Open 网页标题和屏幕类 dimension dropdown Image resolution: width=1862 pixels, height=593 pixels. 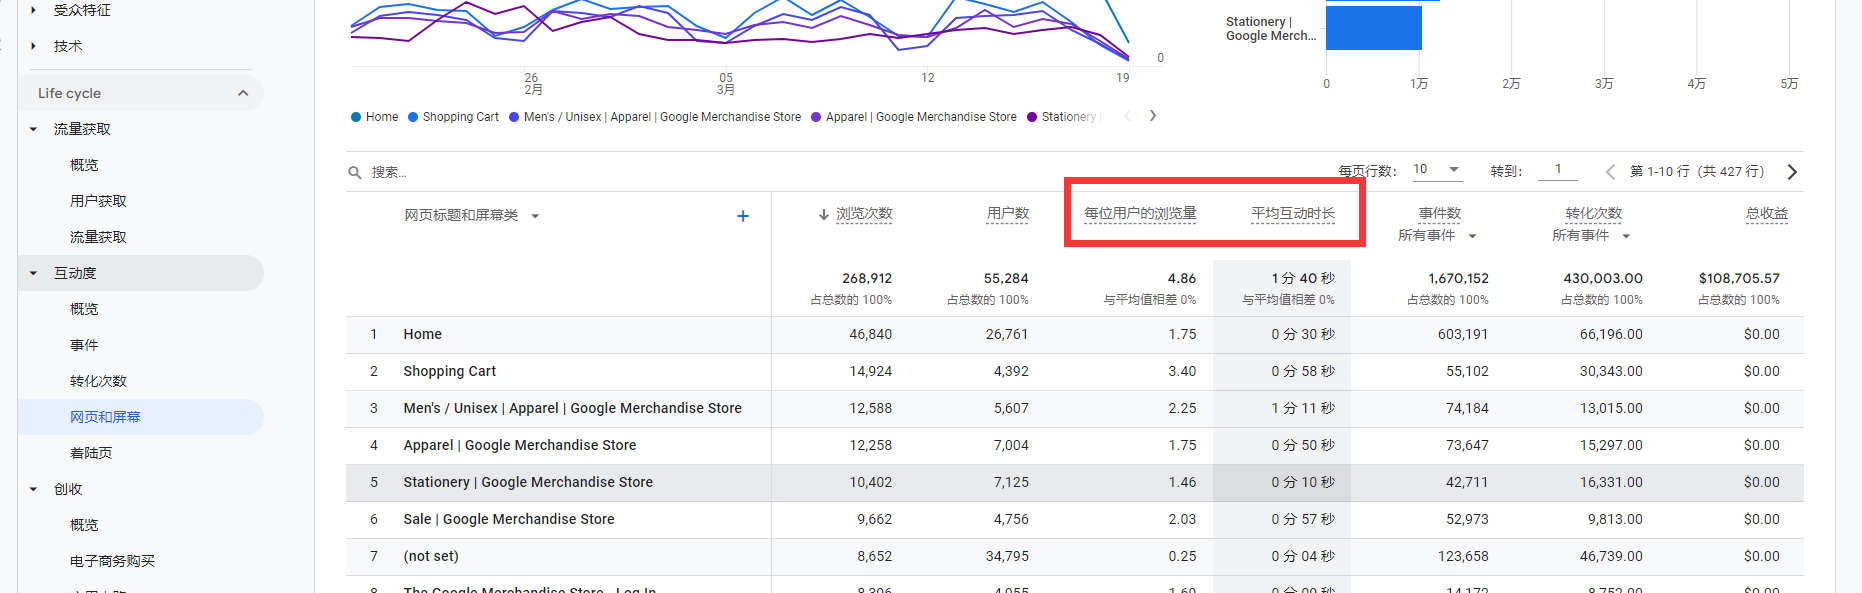click(535, 216)
